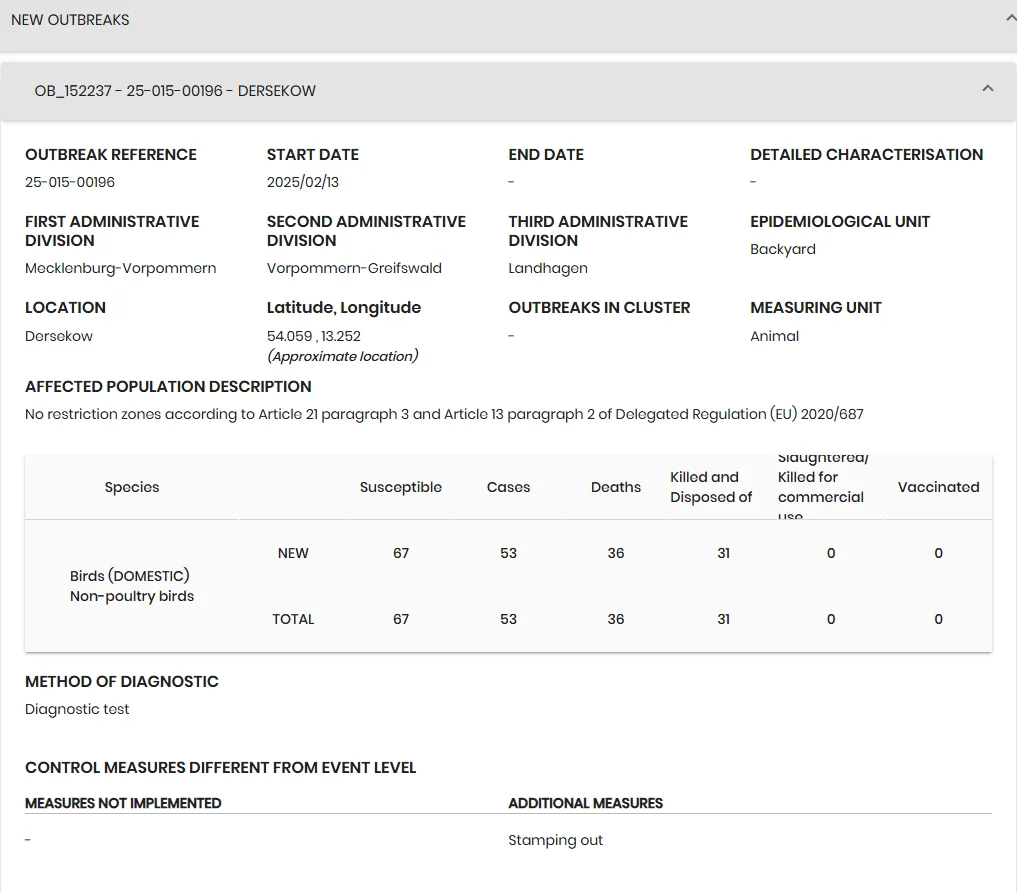Click cases count 53 in TOTAL row
The height and width of the screenshot is (893, 1017).
click(x=508, y=619)
